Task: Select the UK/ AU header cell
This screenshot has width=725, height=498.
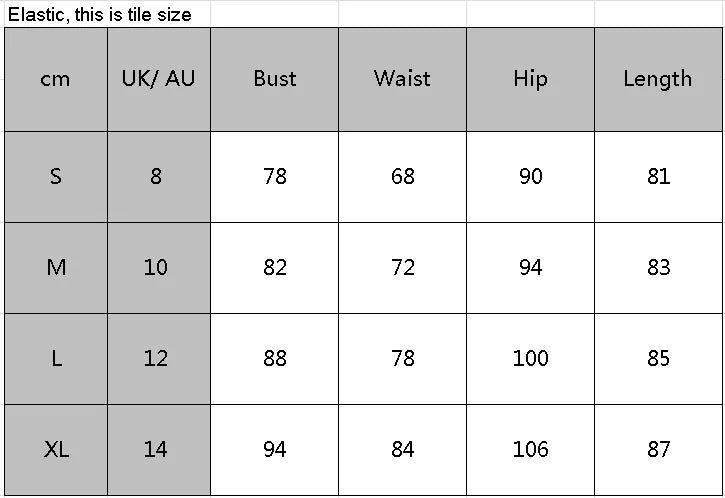Action: coord(159,79)
